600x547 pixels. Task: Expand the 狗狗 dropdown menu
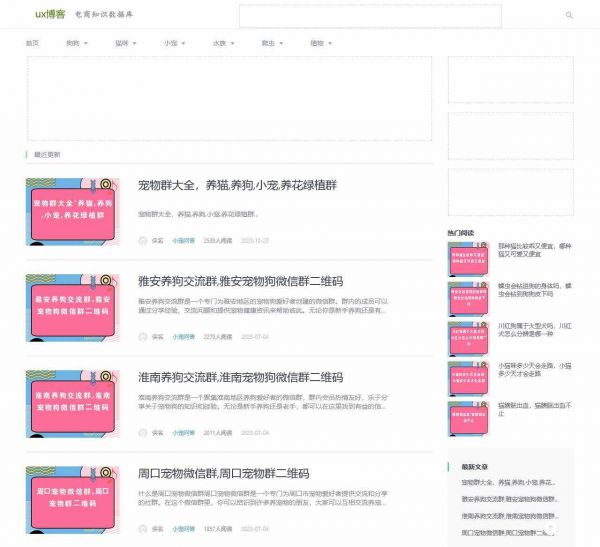77,43
